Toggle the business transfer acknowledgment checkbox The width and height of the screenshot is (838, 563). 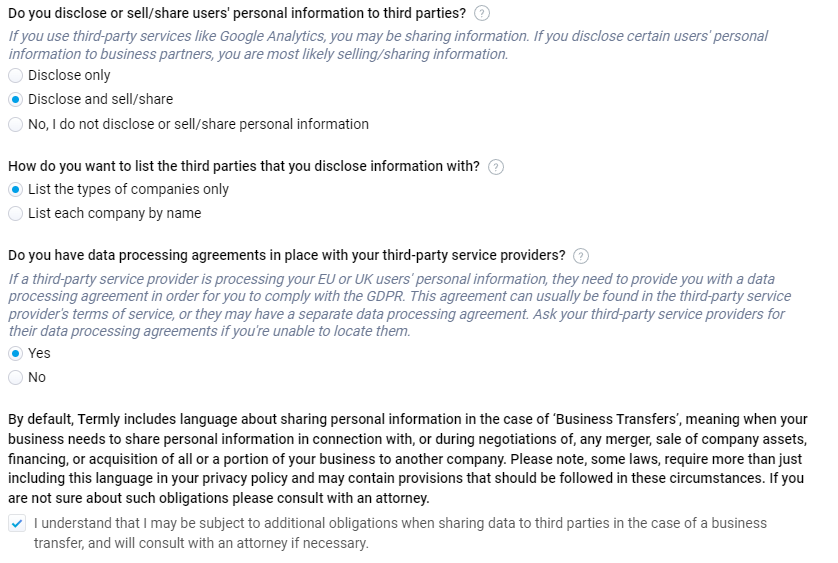(16, 523)
